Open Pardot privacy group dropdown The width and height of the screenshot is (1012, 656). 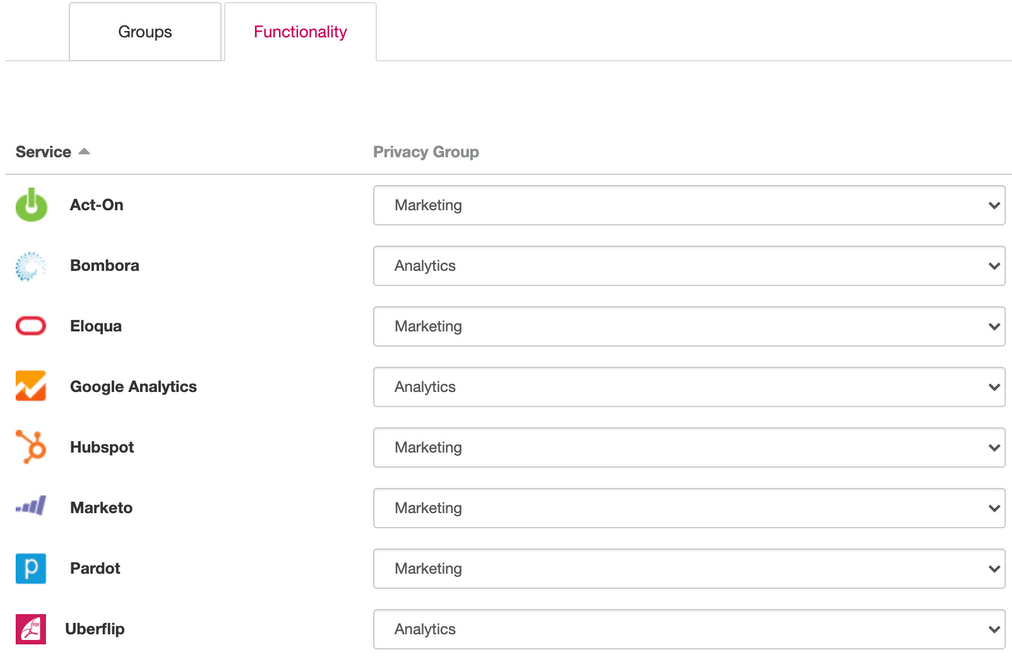(689, 569)
